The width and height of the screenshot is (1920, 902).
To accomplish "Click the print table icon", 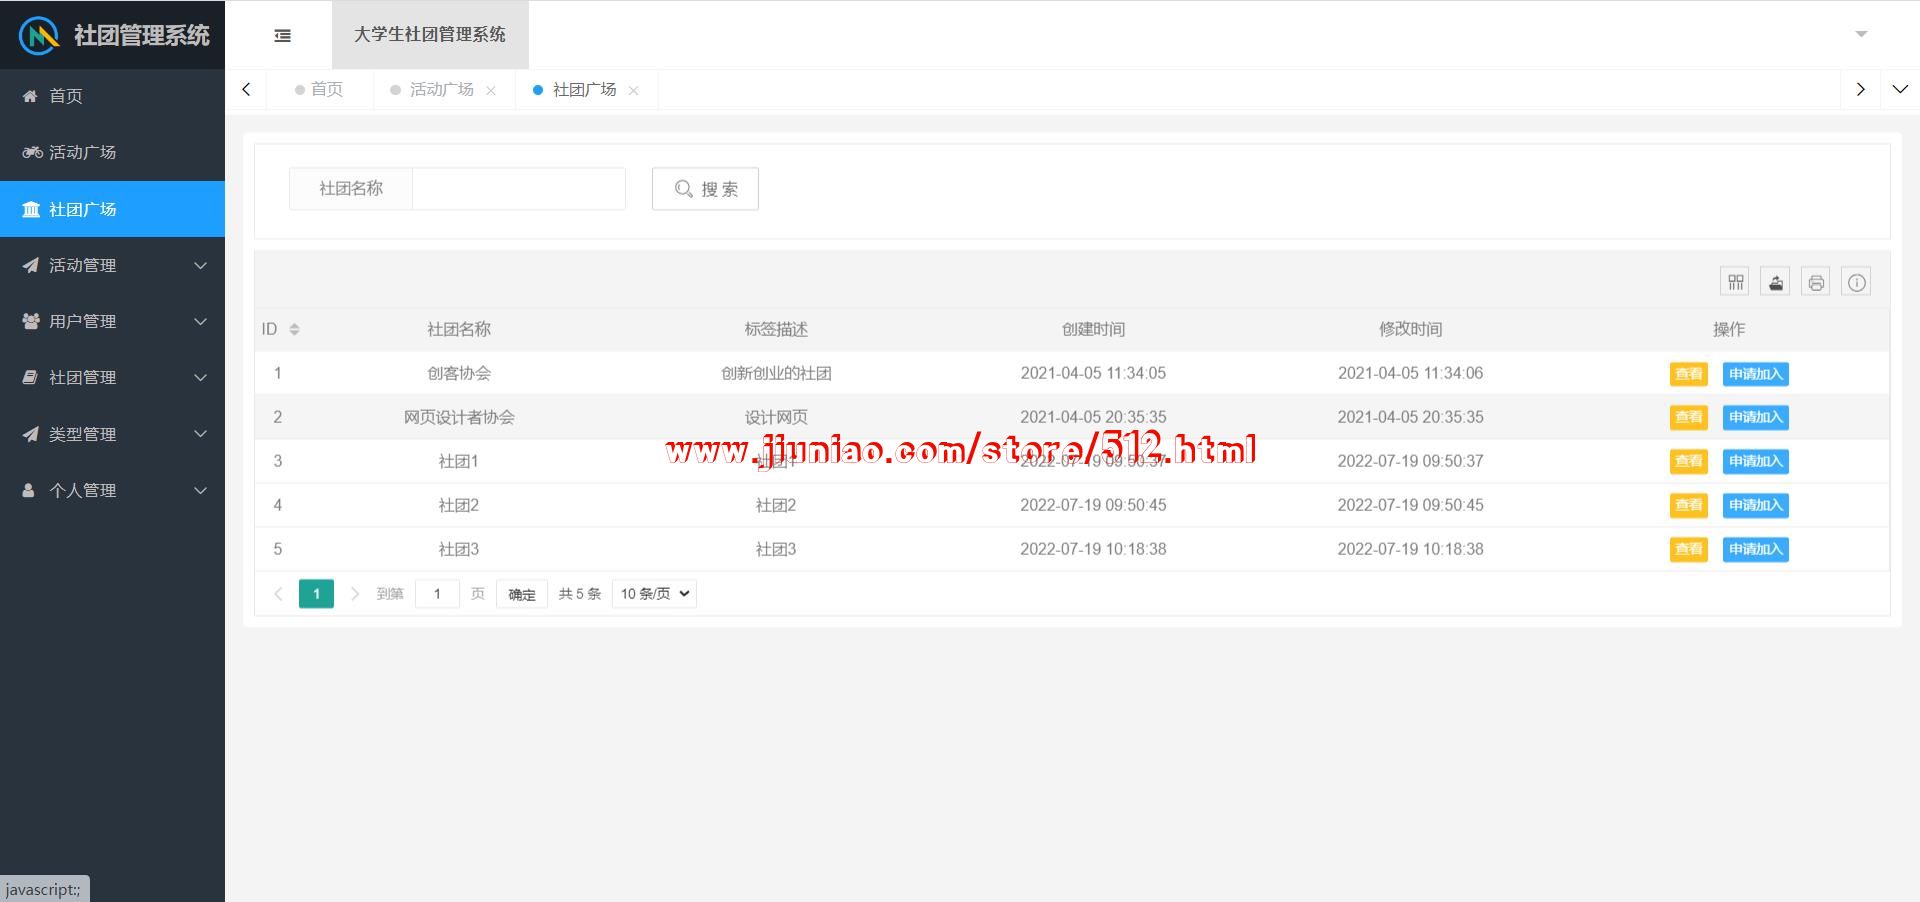I will [1816, 282].
